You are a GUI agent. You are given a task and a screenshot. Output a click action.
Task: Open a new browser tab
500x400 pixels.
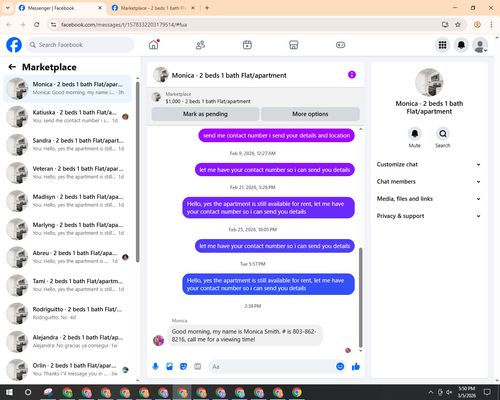[207, 8]
